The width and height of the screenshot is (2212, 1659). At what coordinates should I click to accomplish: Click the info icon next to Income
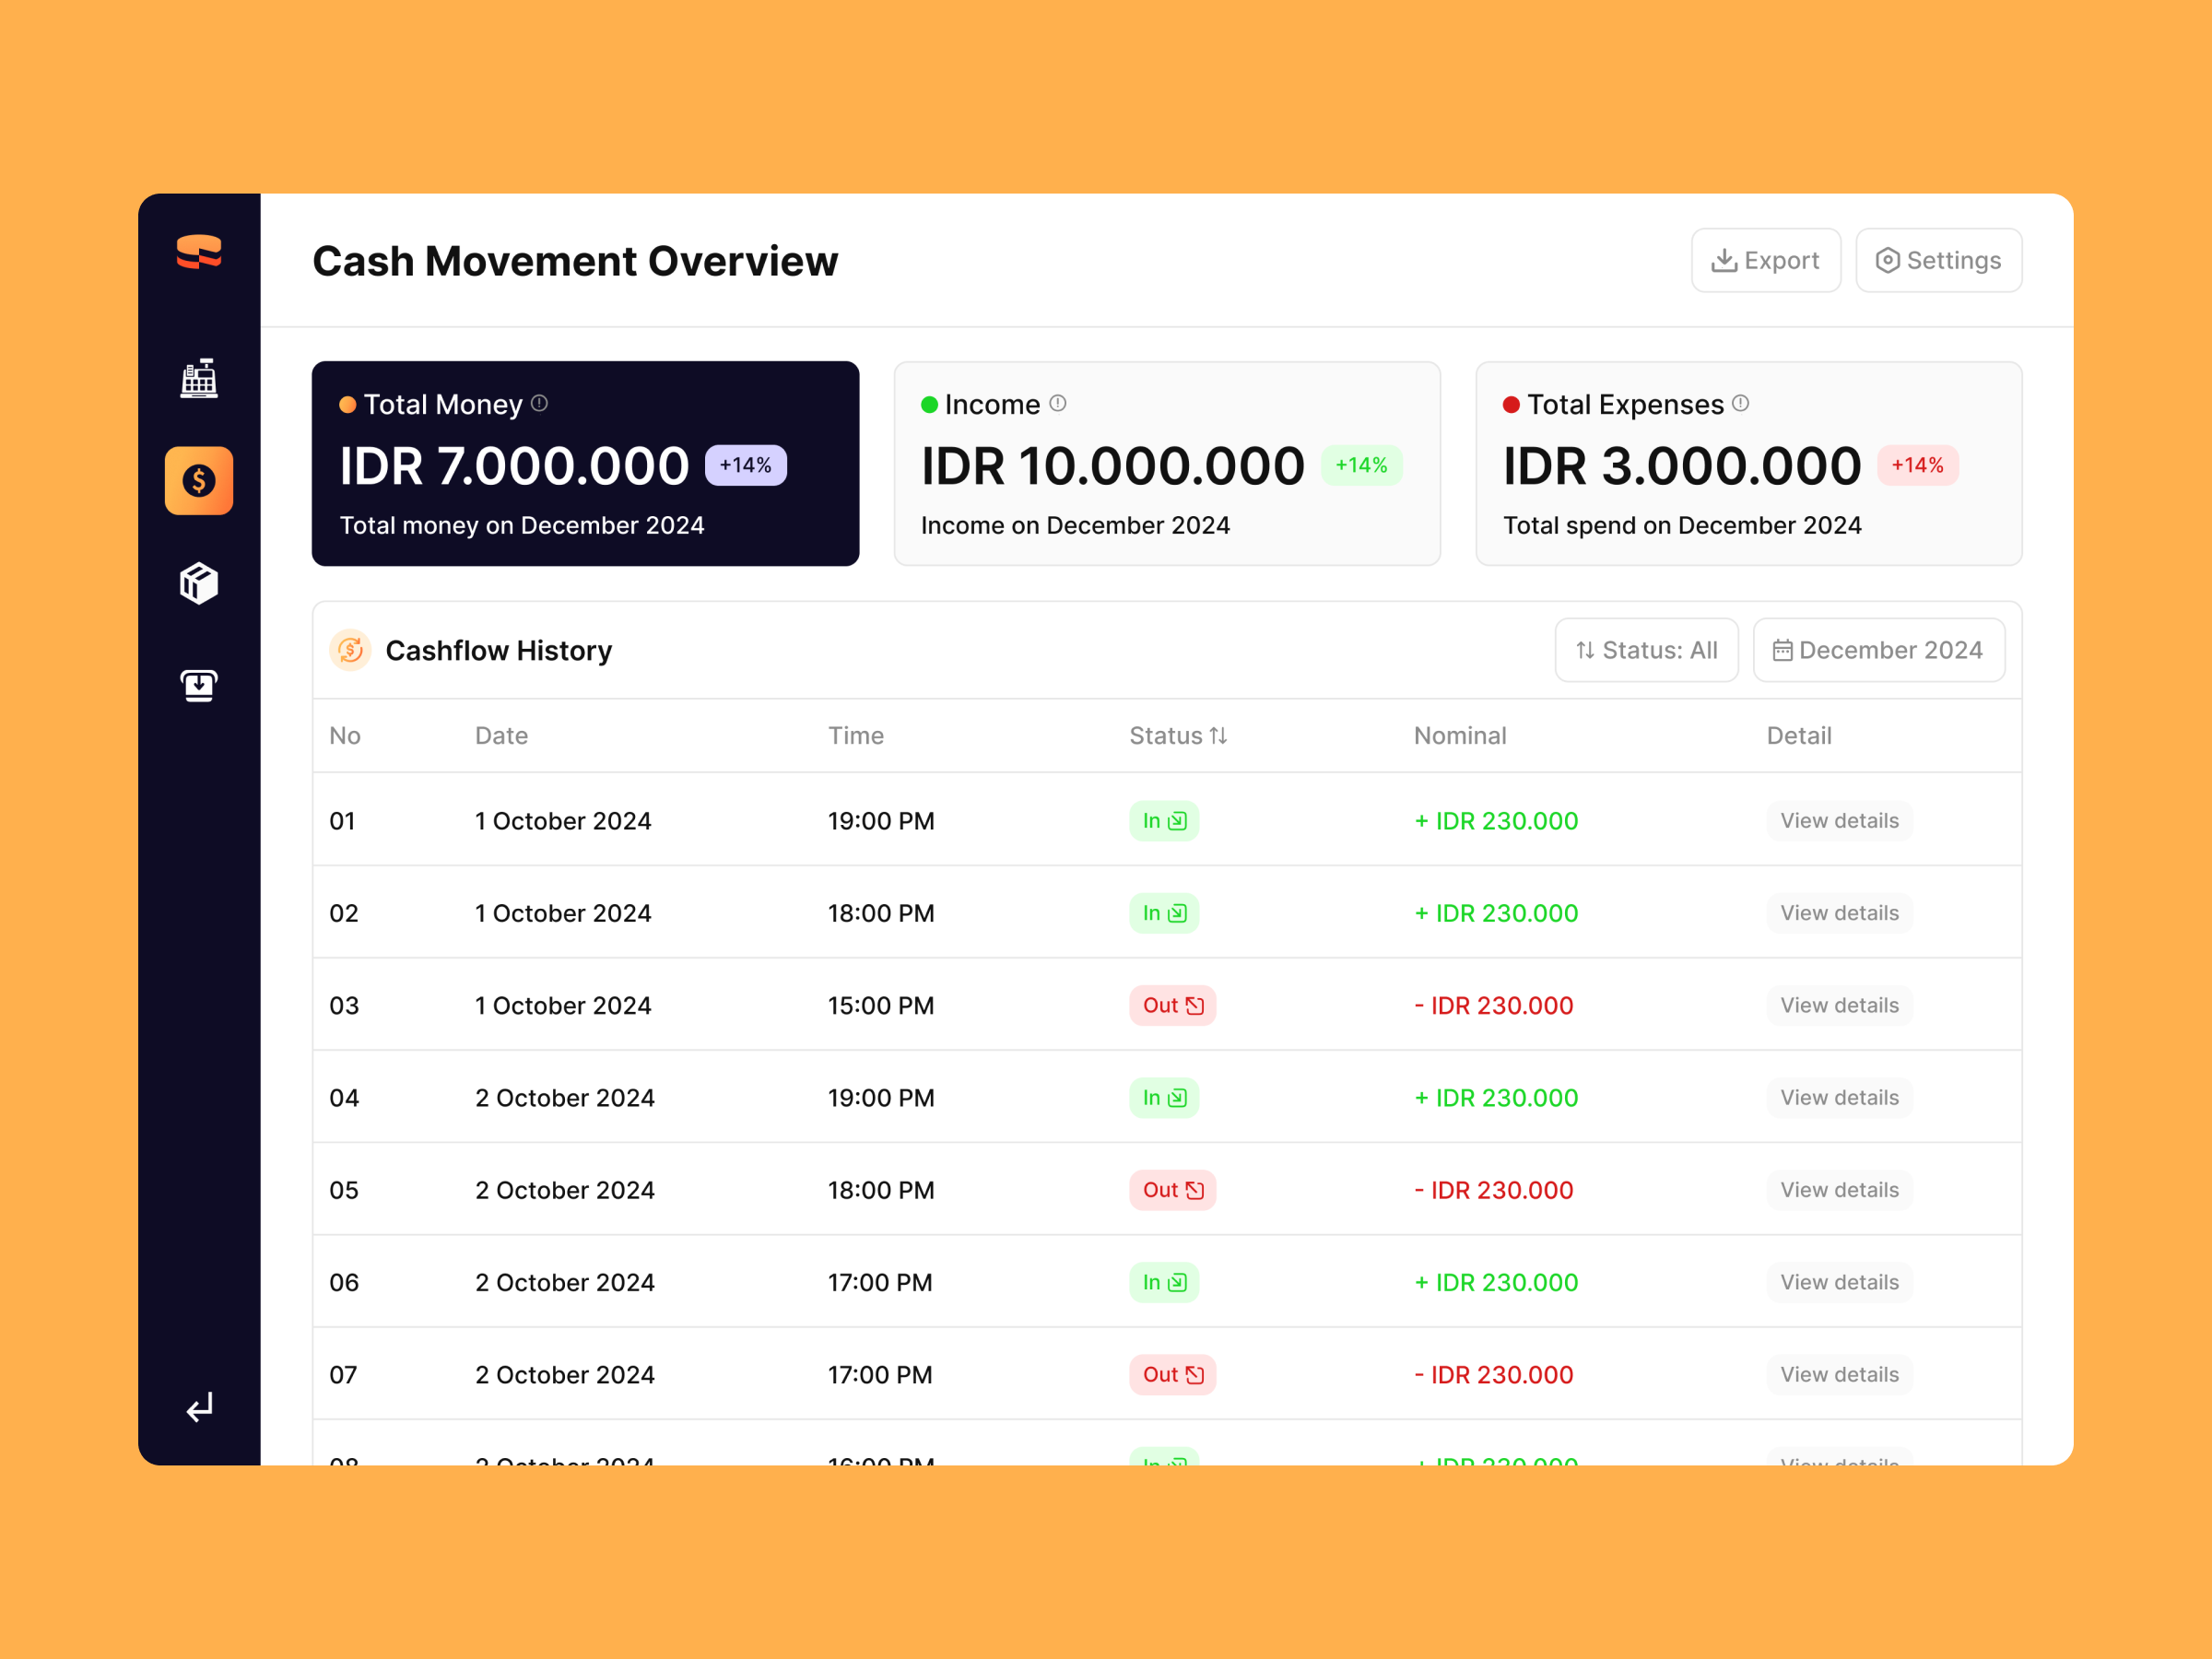tap(1058, 404)
